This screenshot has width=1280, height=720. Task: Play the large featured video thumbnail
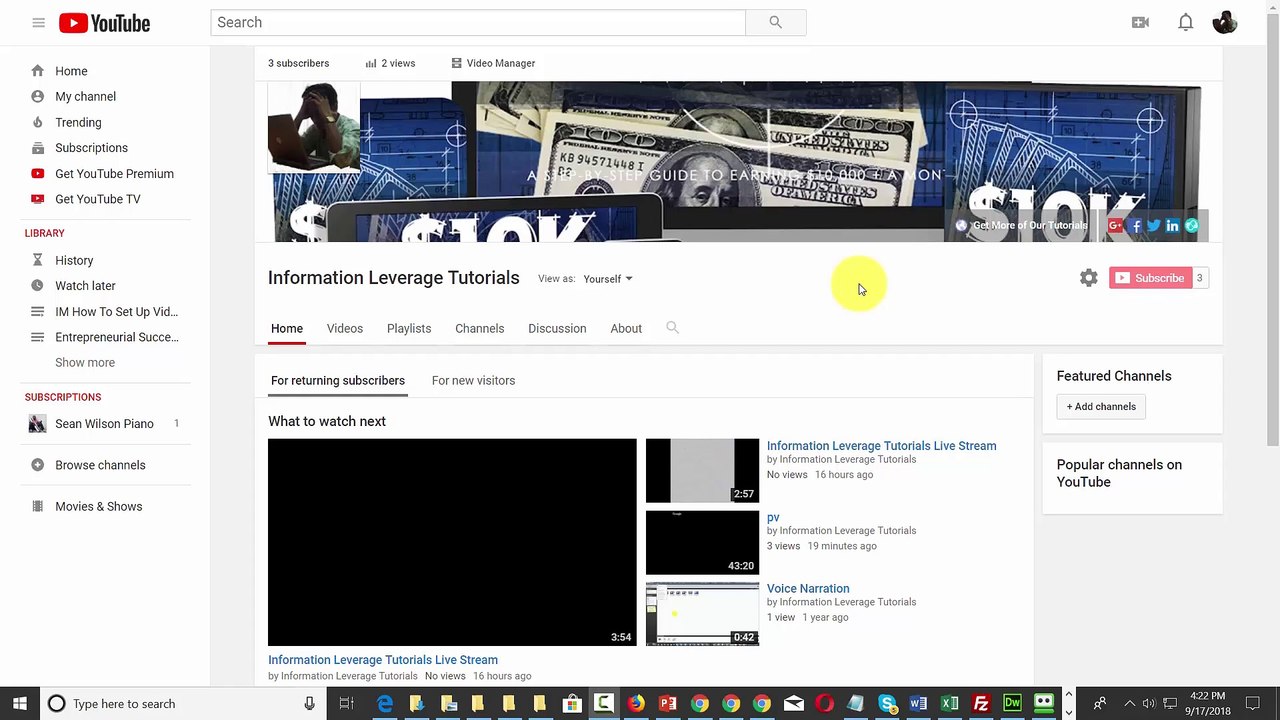click(452, 542)
